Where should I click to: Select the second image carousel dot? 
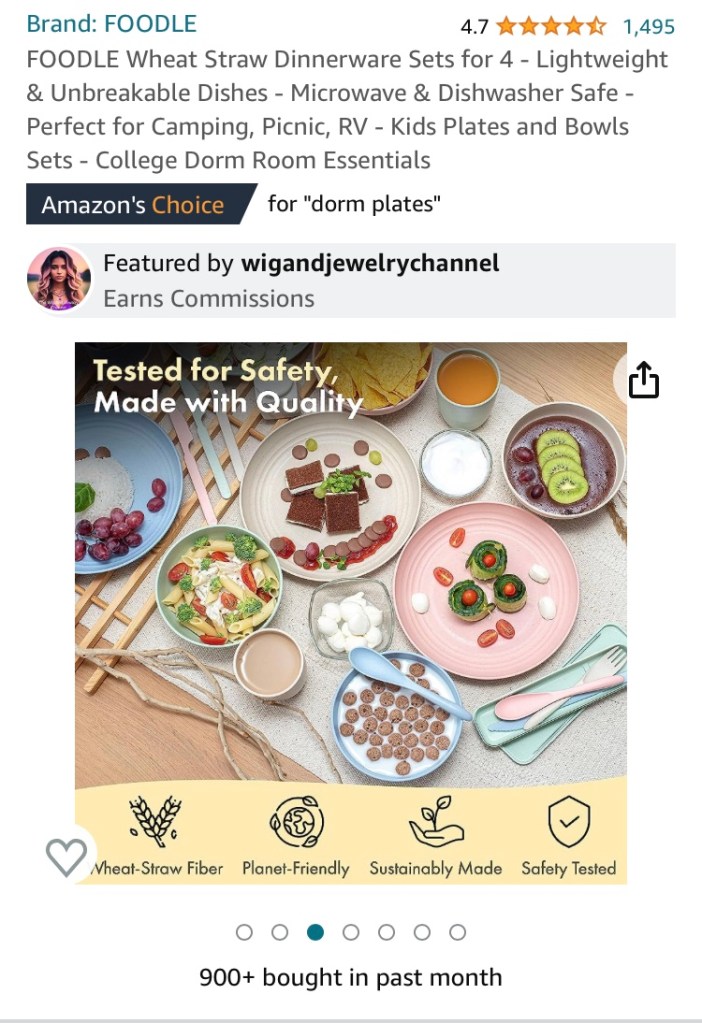tap(280, 932)
